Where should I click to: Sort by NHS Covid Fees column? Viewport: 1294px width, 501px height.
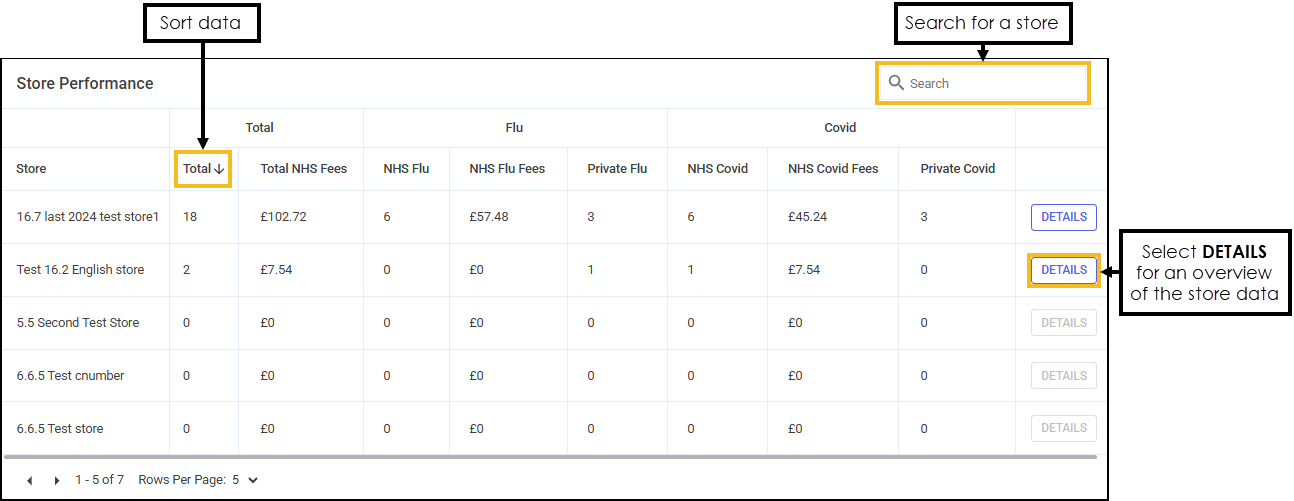click(x=833, y=169)
